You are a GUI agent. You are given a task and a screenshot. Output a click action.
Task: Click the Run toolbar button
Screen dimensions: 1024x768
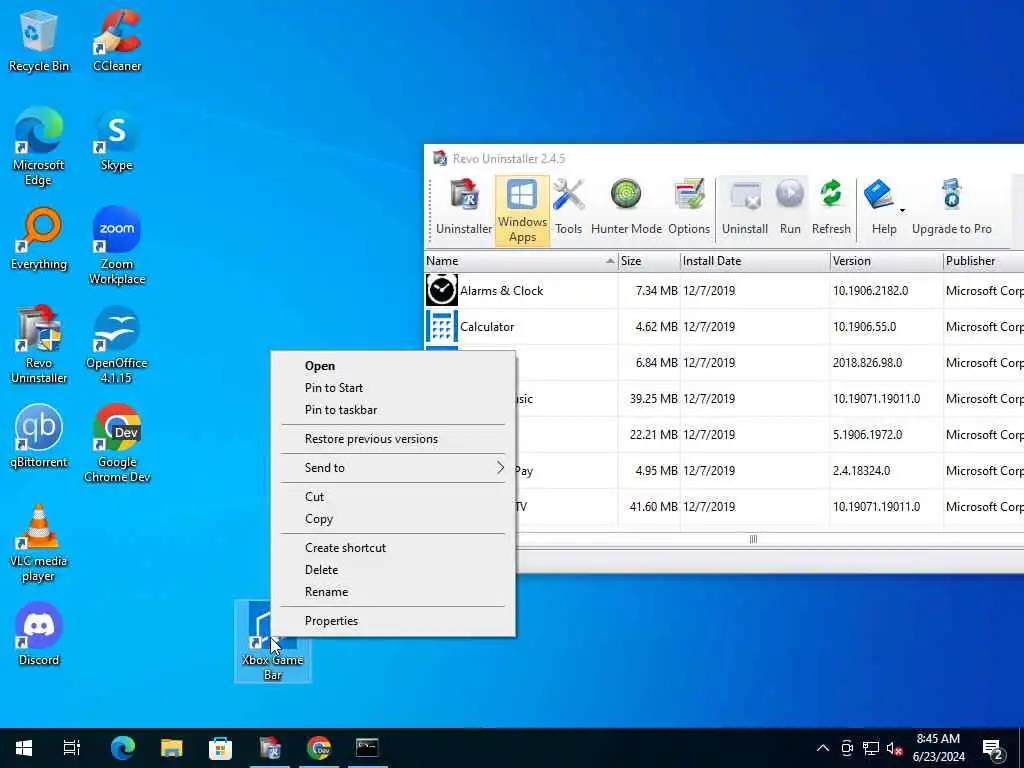790,208
